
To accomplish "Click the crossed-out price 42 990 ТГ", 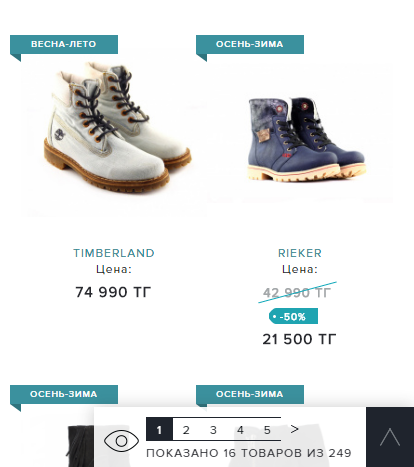I will (297, 293).
